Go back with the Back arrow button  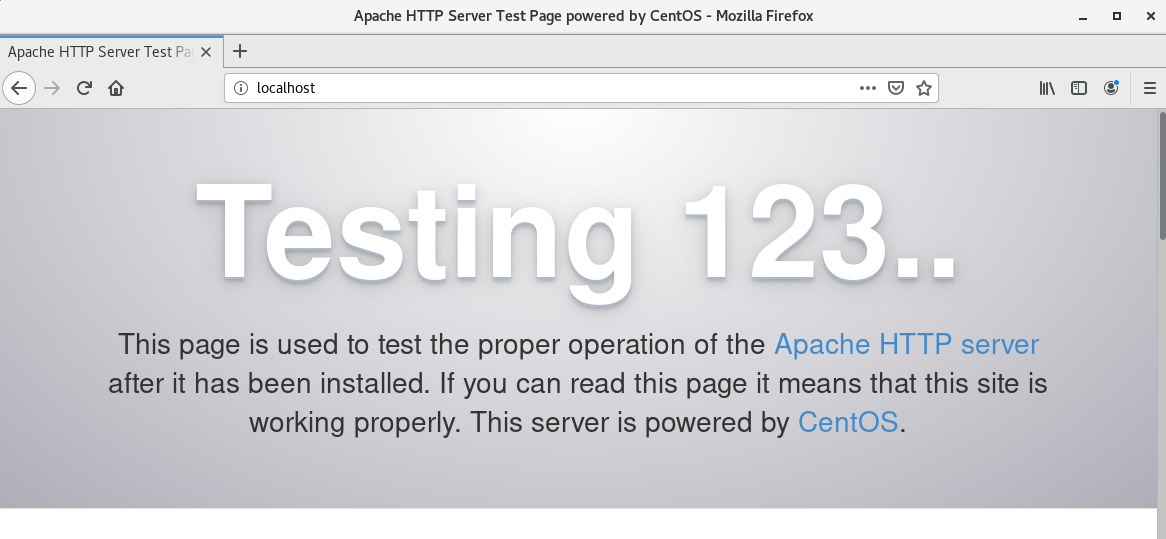(x=19, y=88)
